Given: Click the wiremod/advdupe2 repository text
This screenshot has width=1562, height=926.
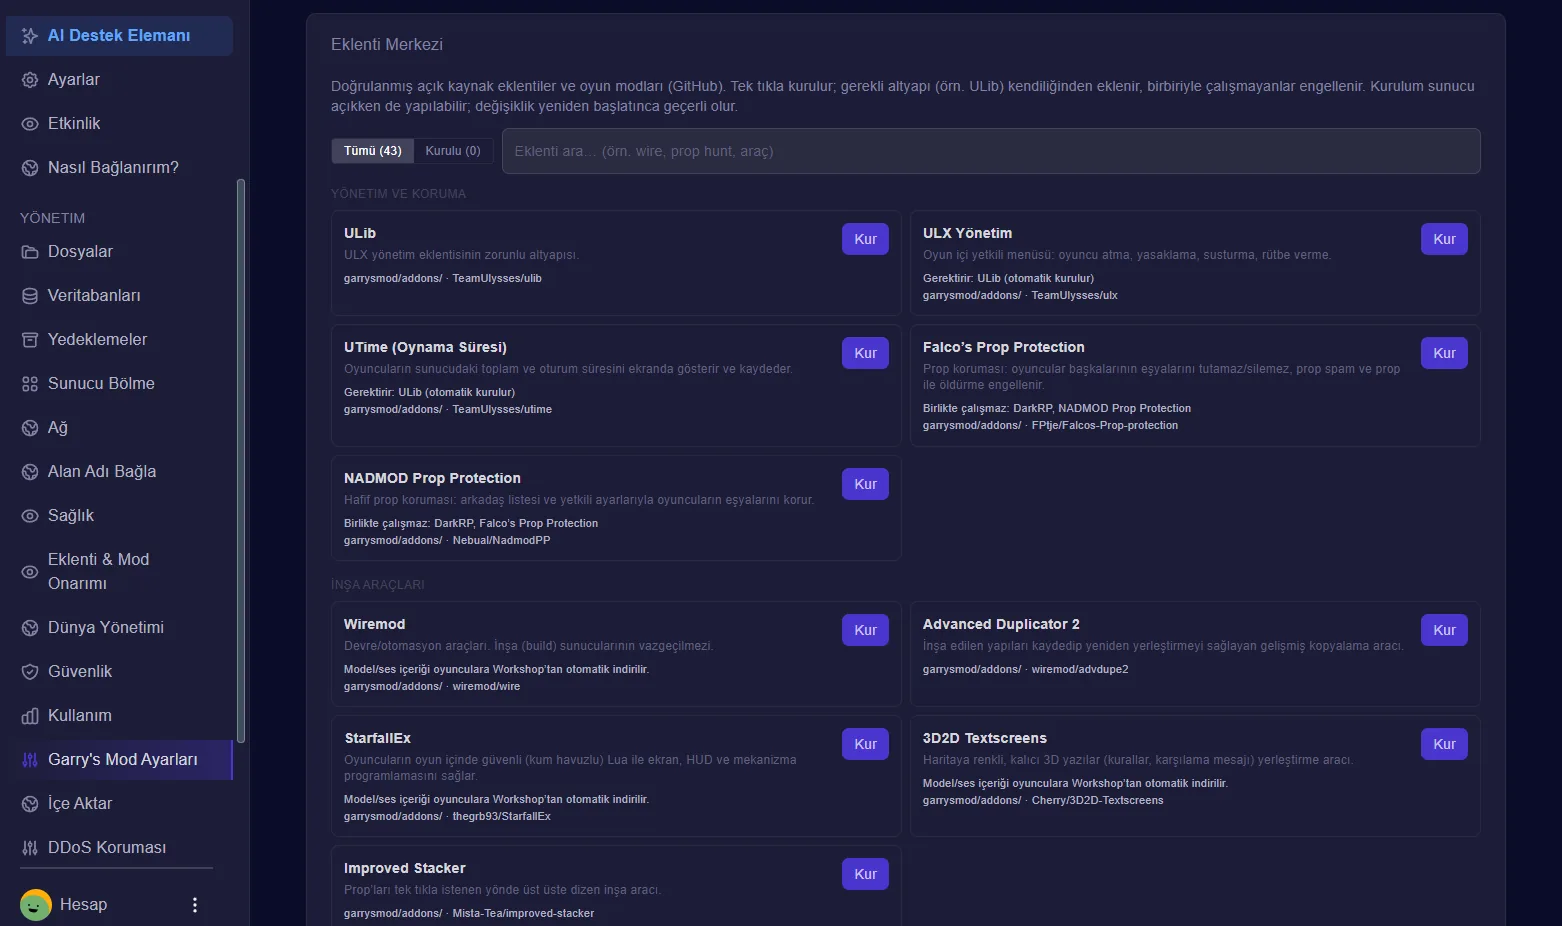Looking at the screenshot, I should pos(1080,669).
